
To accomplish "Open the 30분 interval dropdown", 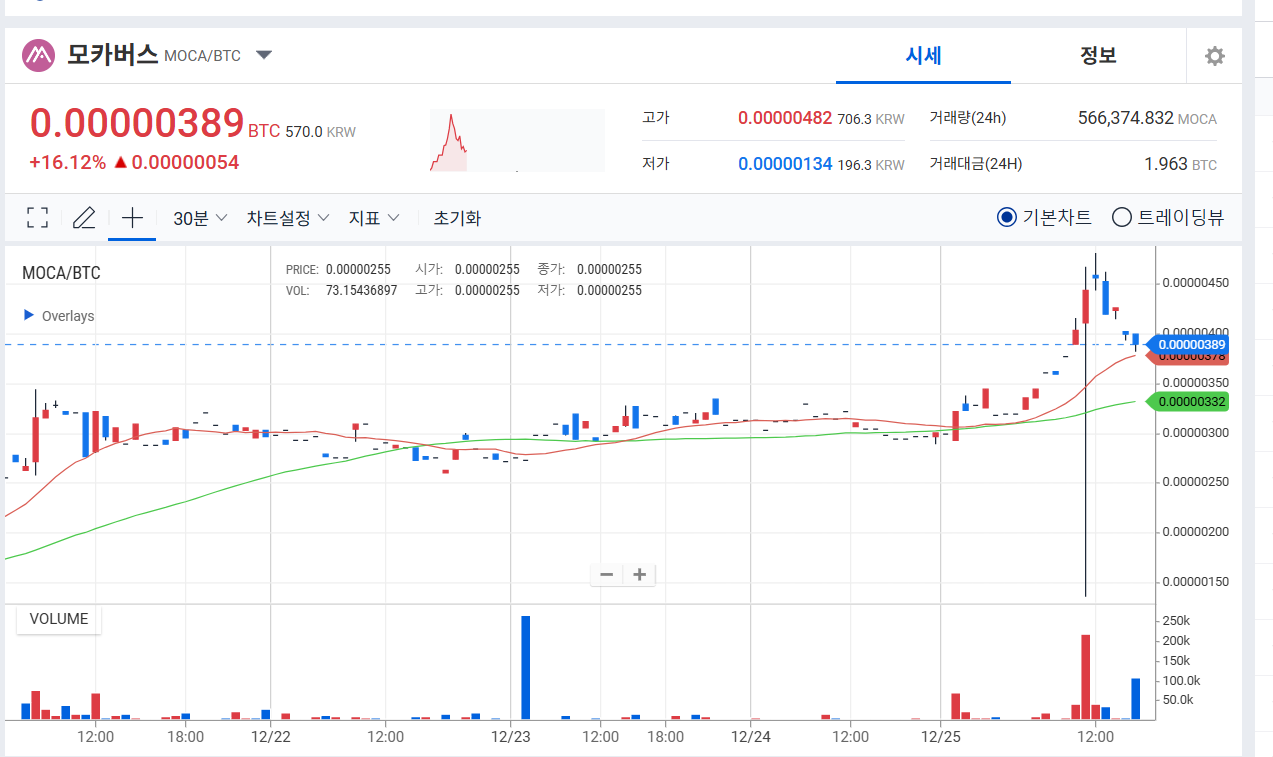I will click(200, 218).
